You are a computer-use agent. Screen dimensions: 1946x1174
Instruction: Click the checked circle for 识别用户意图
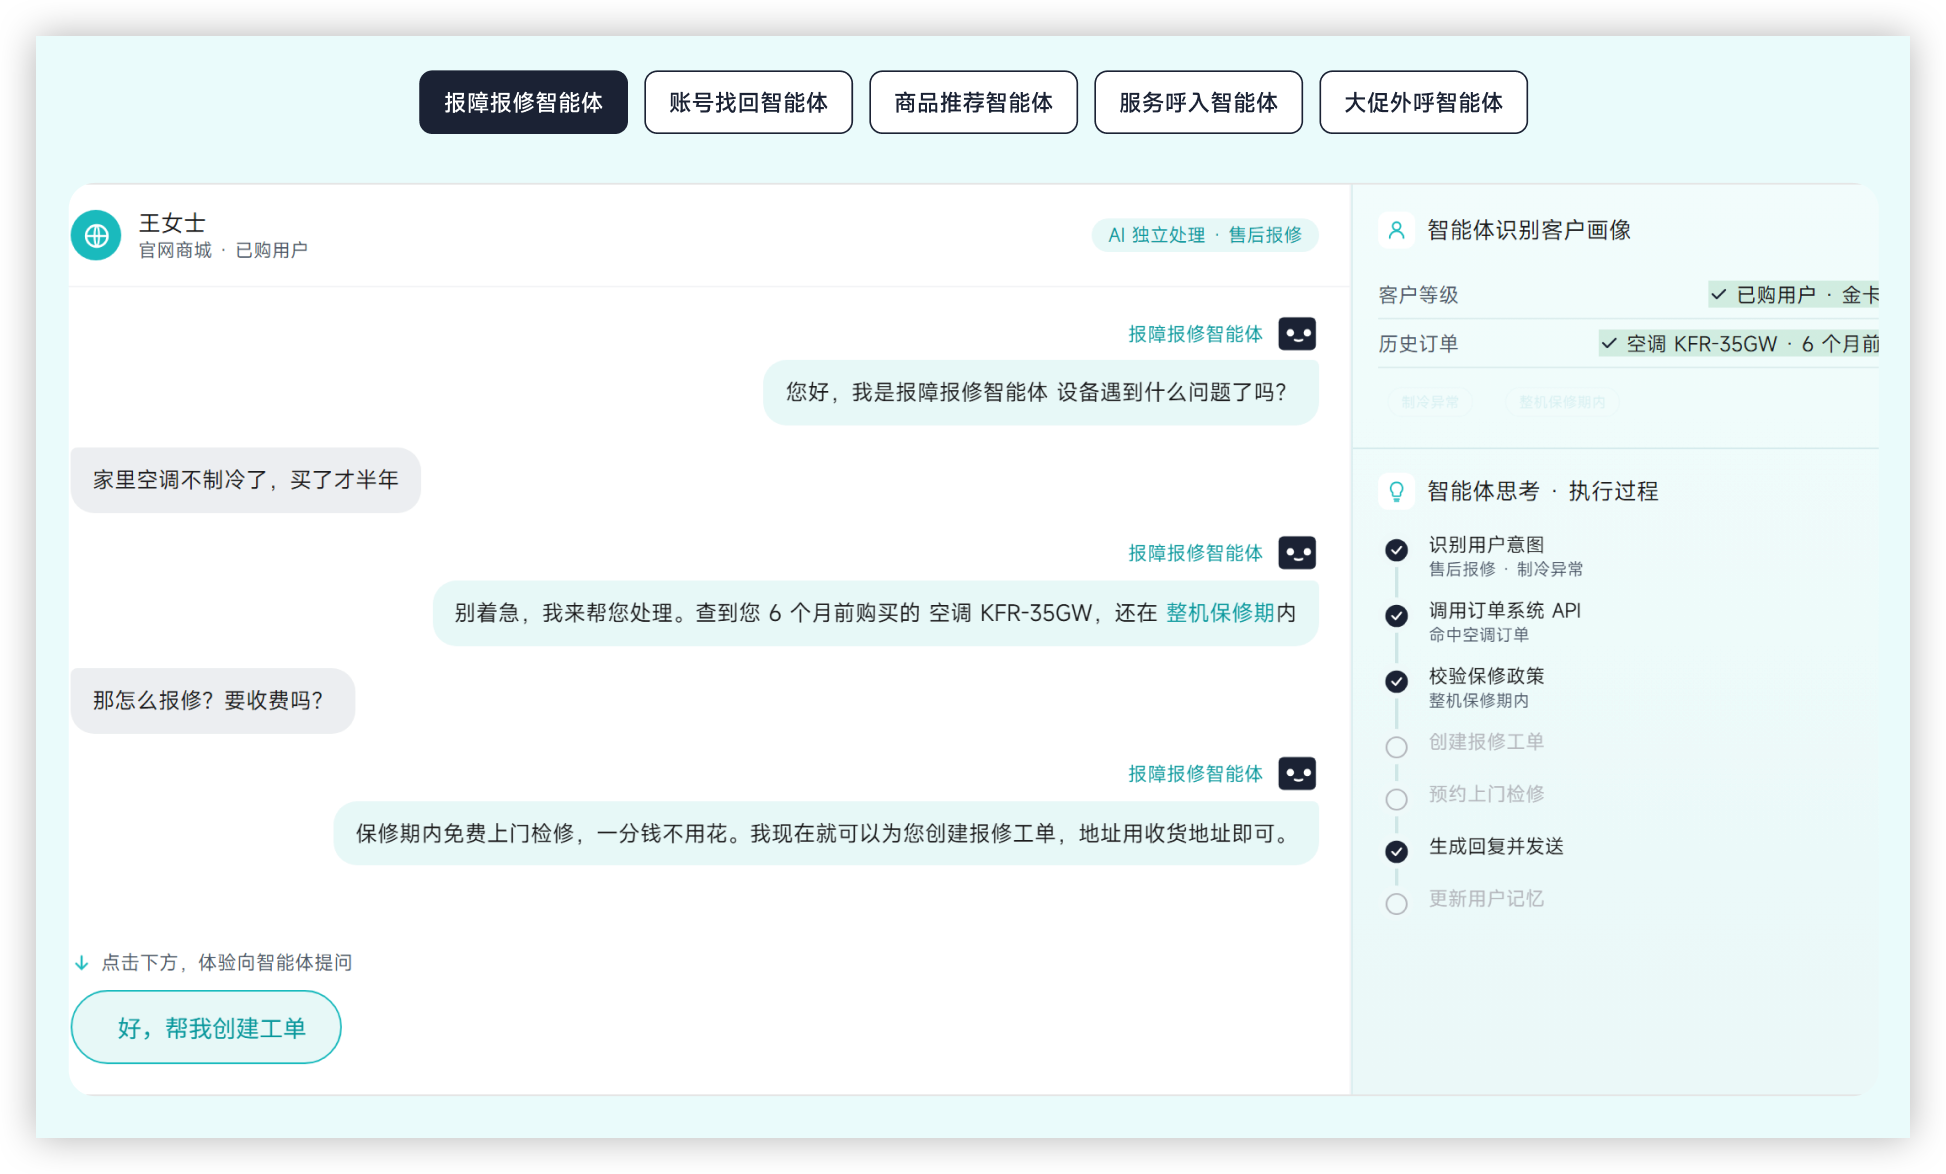[x=1396, y=549]
